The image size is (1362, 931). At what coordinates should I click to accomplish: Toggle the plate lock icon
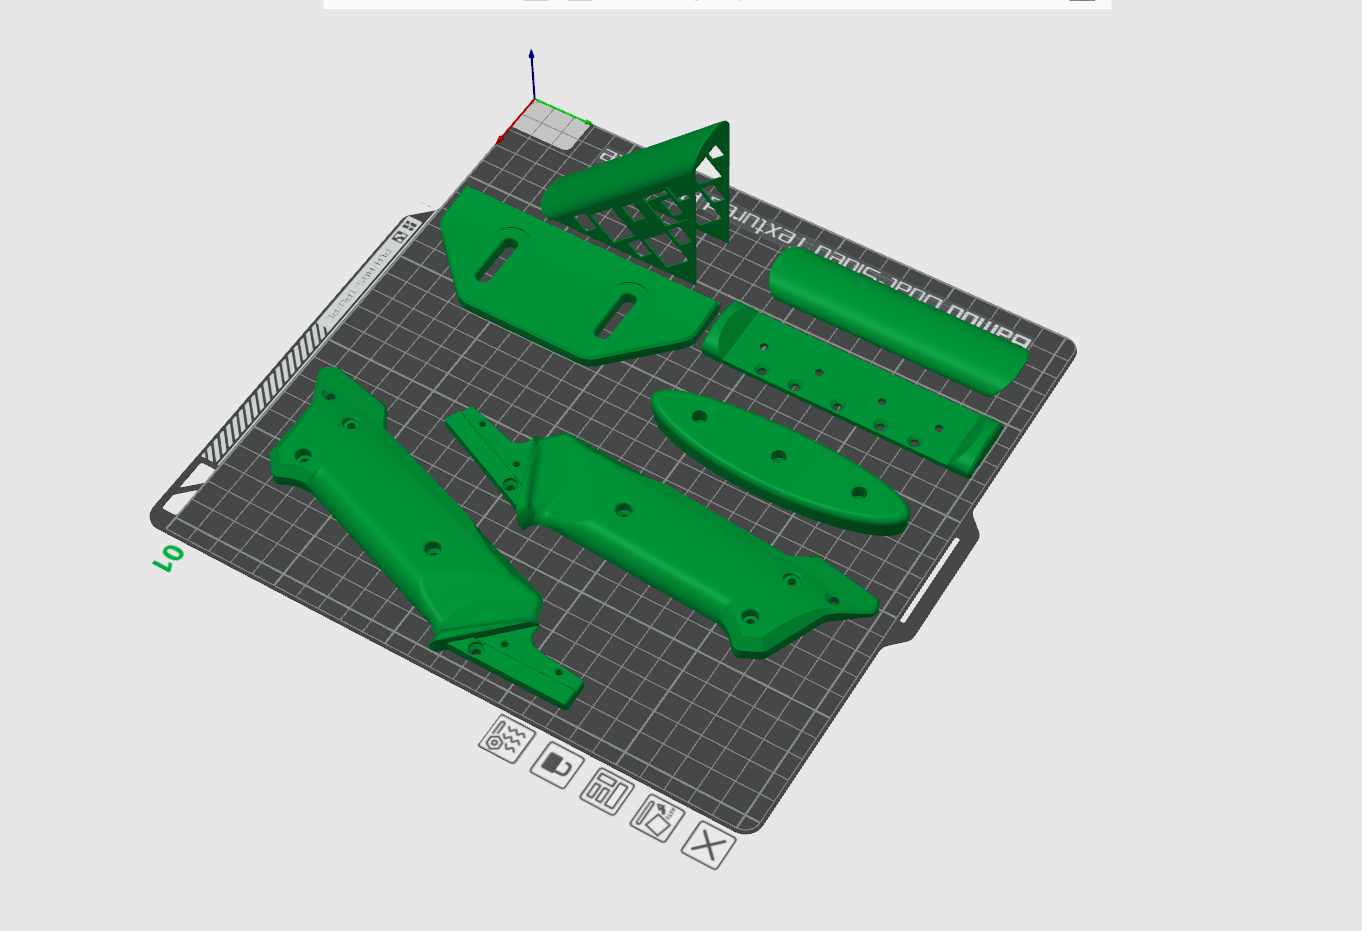pyautogui.click(x=556, y=766)
